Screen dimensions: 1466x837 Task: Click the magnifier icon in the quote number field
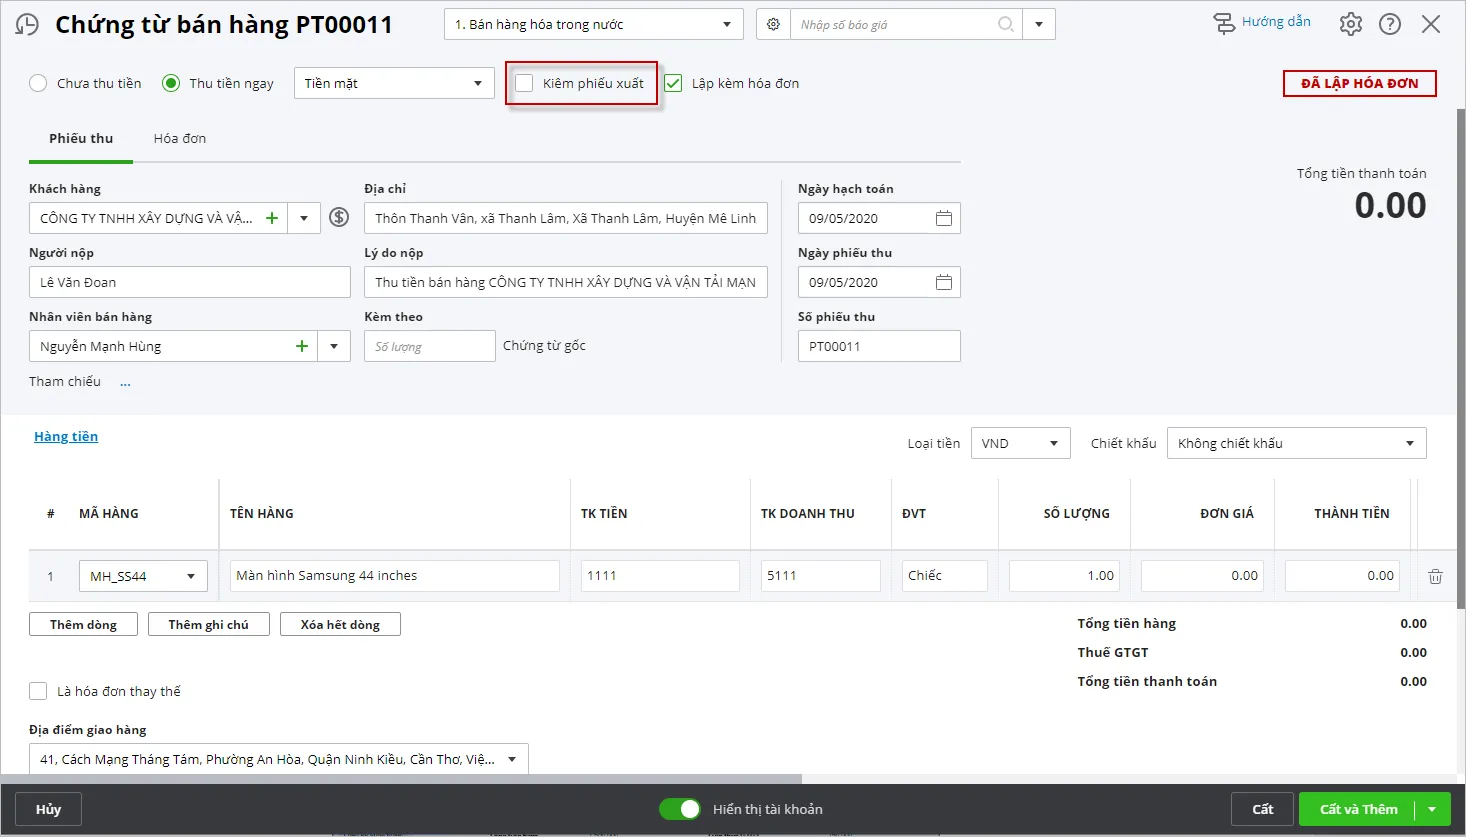[x=1006, y=24]
